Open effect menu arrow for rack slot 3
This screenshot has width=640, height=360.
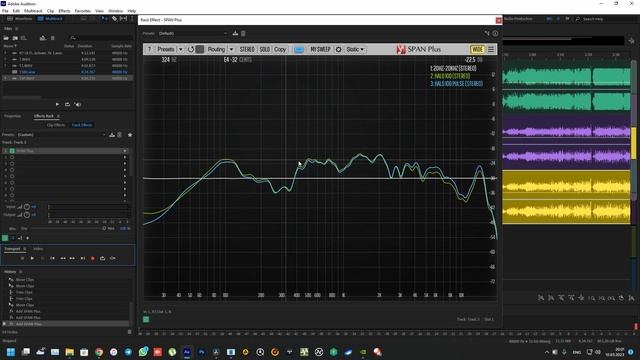(x=125, y=164)
